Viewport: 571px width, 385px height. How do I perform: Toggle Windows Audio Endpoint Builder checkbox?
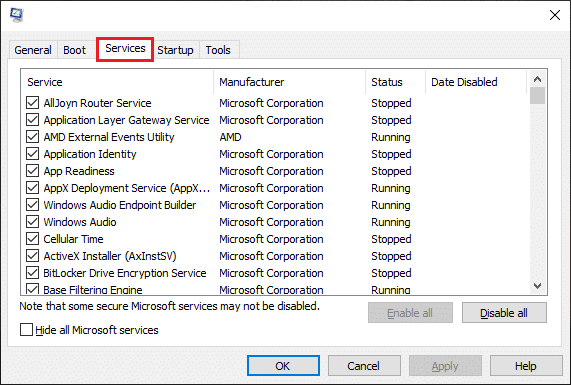click(32, 205)
